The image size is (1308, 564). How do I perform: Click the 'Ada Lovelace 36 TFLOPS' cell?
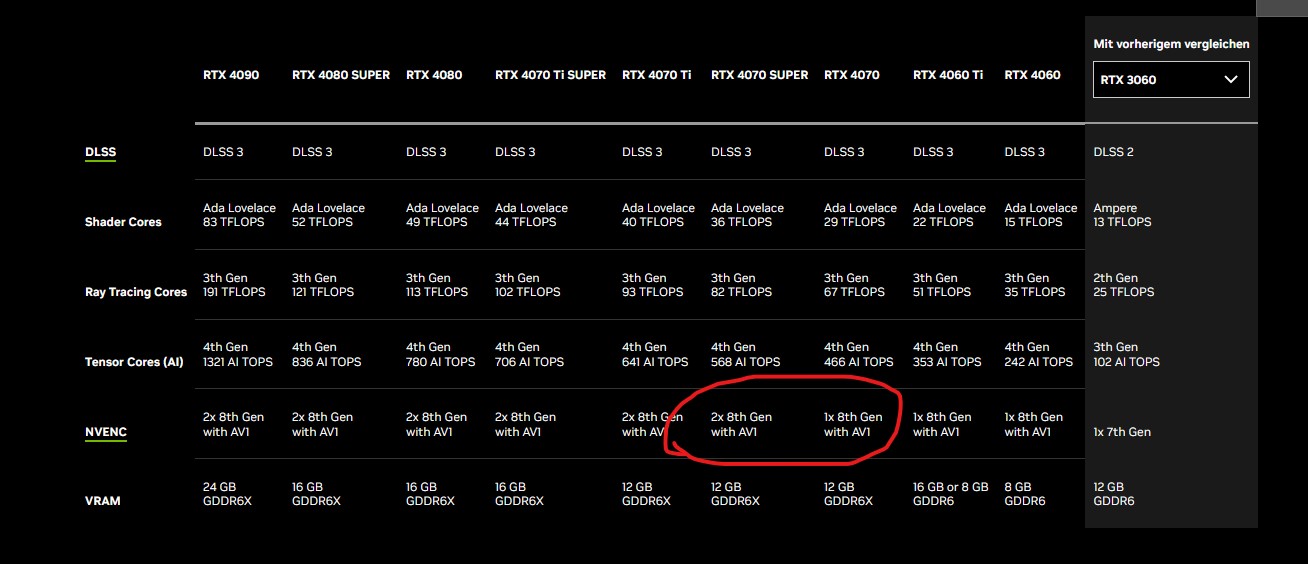[747, 215]
